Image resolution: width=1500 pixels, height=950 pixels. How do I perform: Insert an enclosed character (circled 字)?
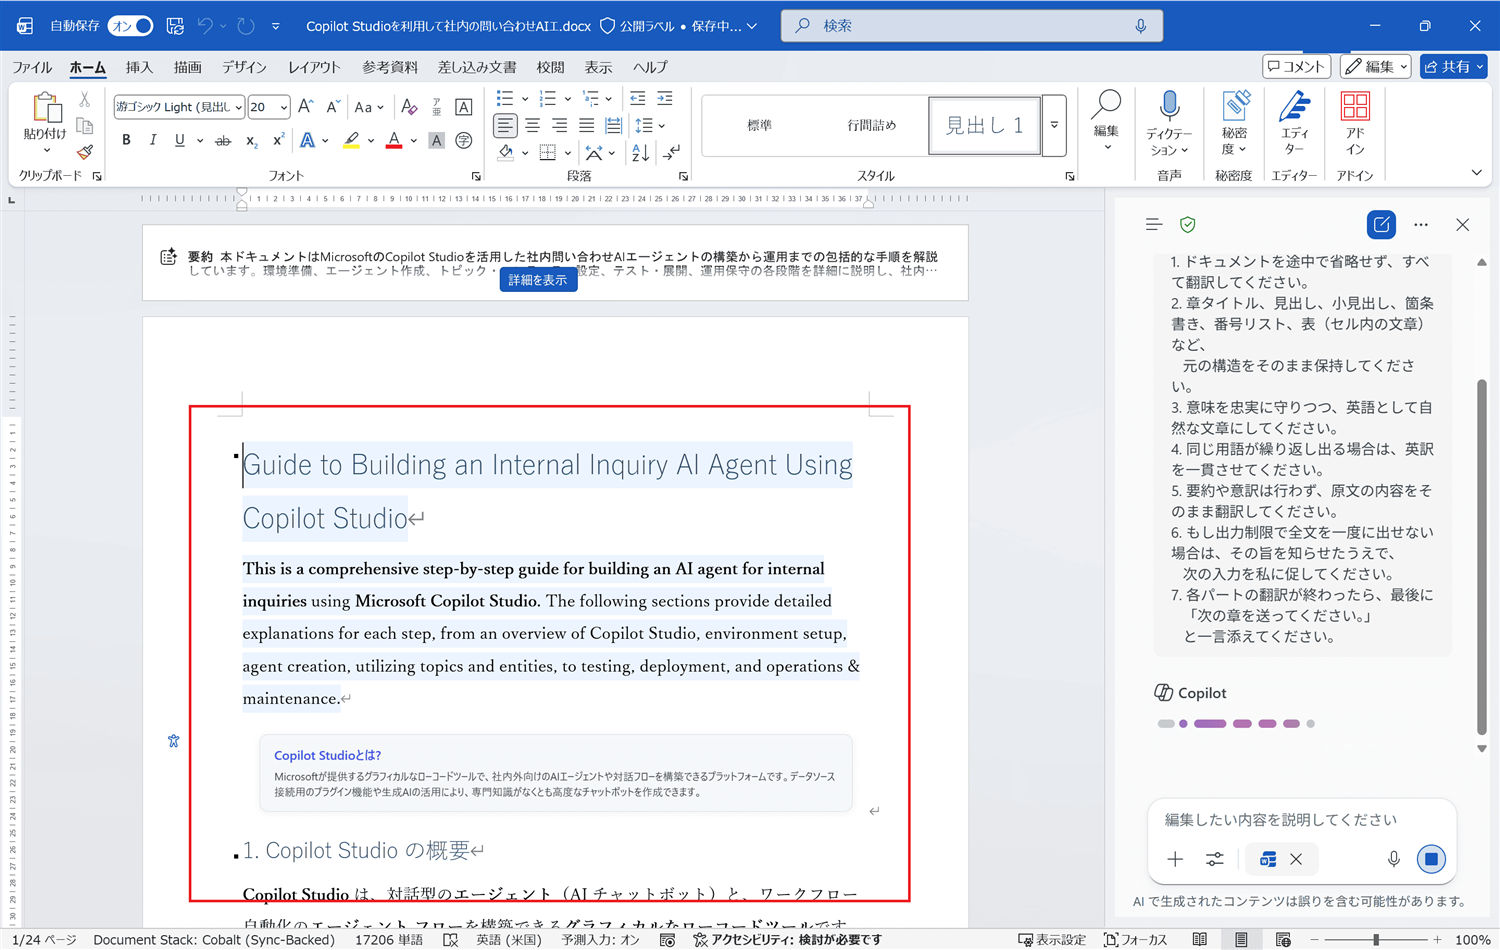463,141
